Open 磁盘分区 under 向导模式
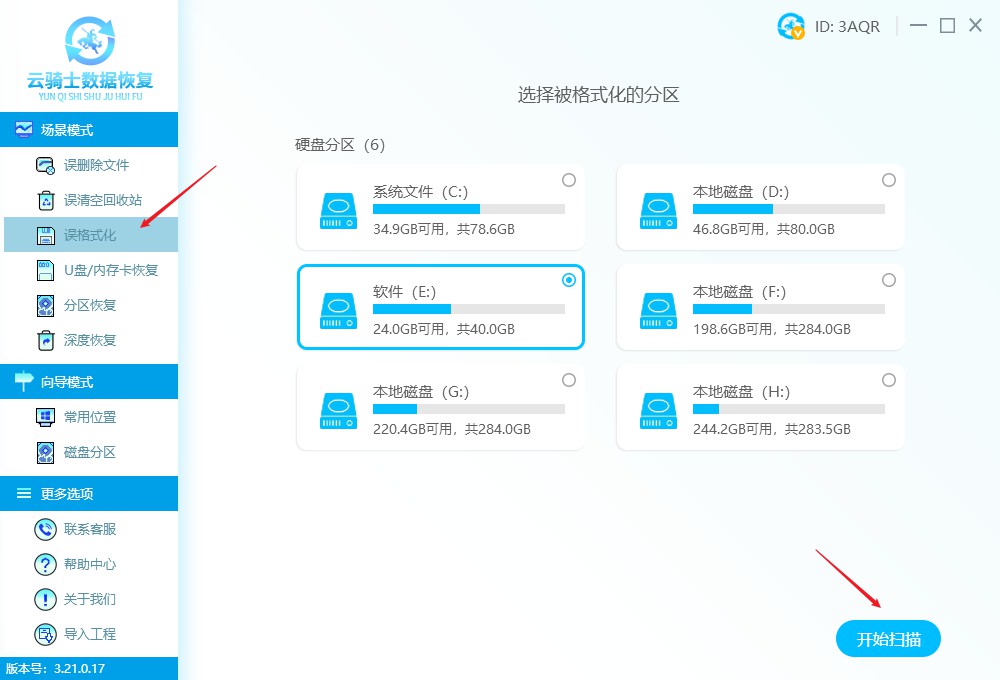The height and width of the screenshot is (680, 1000). coord(91,452)
